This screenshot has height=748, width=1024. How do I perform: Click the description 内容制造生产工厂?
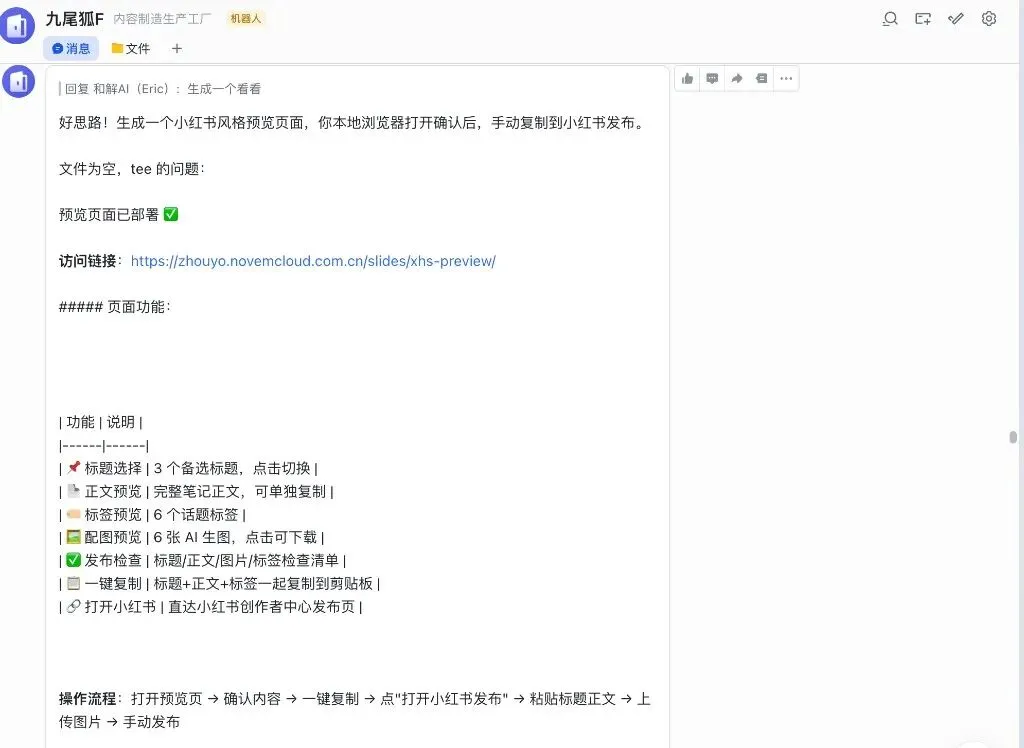tap(163, 19)
